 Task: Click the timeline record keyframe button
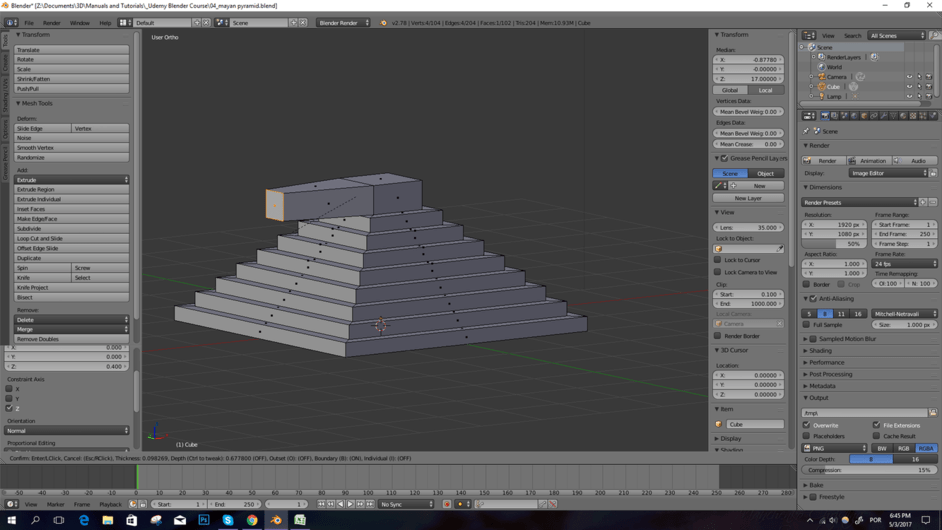click(x=447, y=504)
